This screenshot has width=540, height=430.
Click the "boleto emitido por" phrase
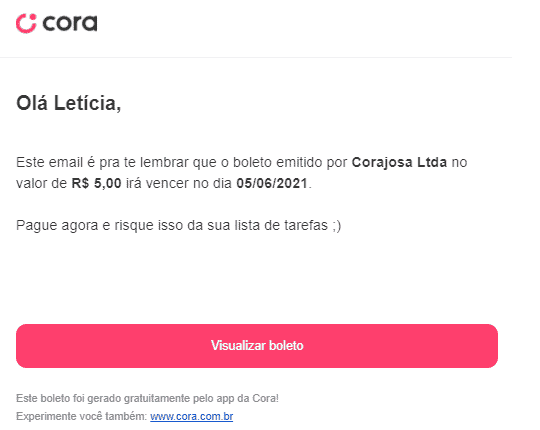pyautogui.click(x=290, y=162)
